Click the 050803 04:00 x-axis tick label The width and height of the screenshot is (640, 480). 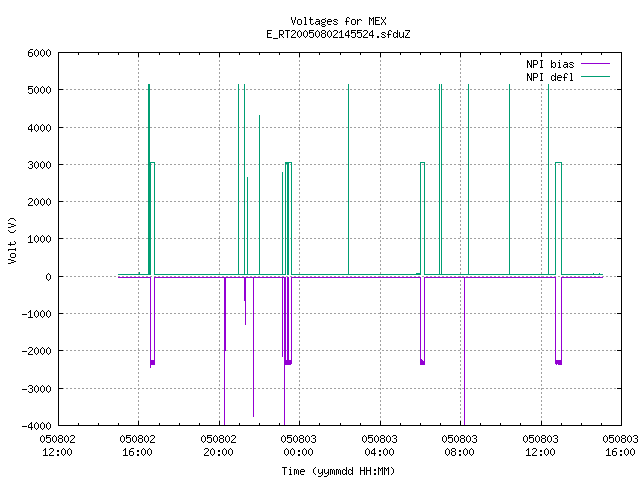point(379,445)
